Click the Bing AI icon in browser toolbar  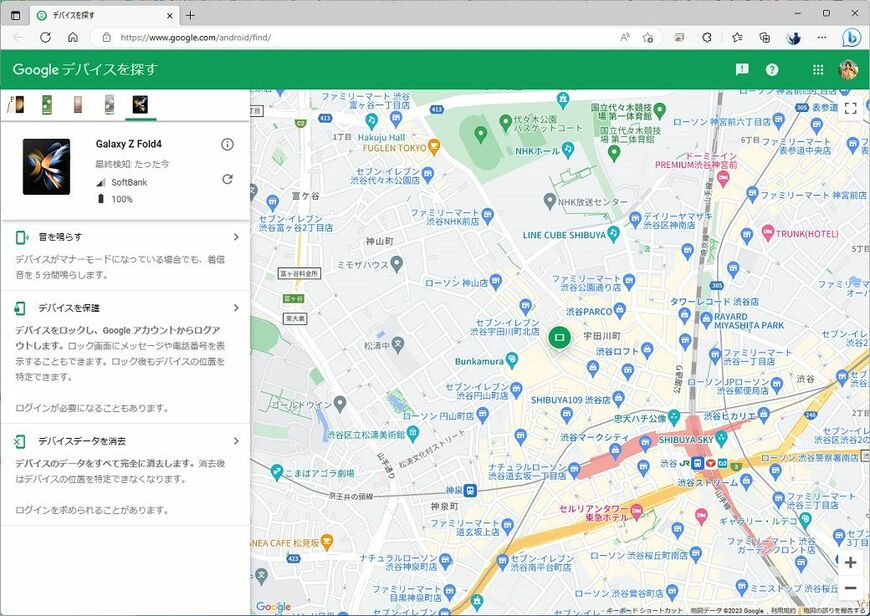pos(851,37)
